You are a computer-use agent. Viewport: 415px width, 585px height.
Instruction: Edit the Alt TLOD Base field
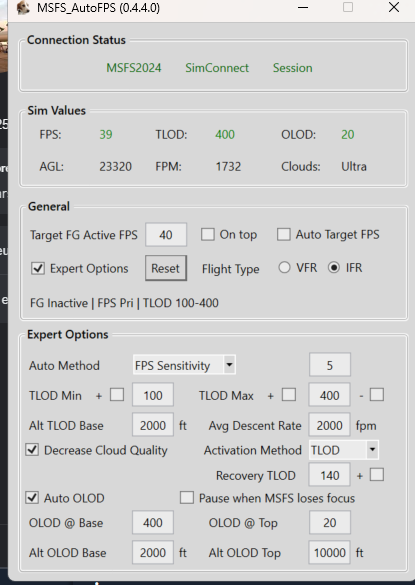click(153, 425)
